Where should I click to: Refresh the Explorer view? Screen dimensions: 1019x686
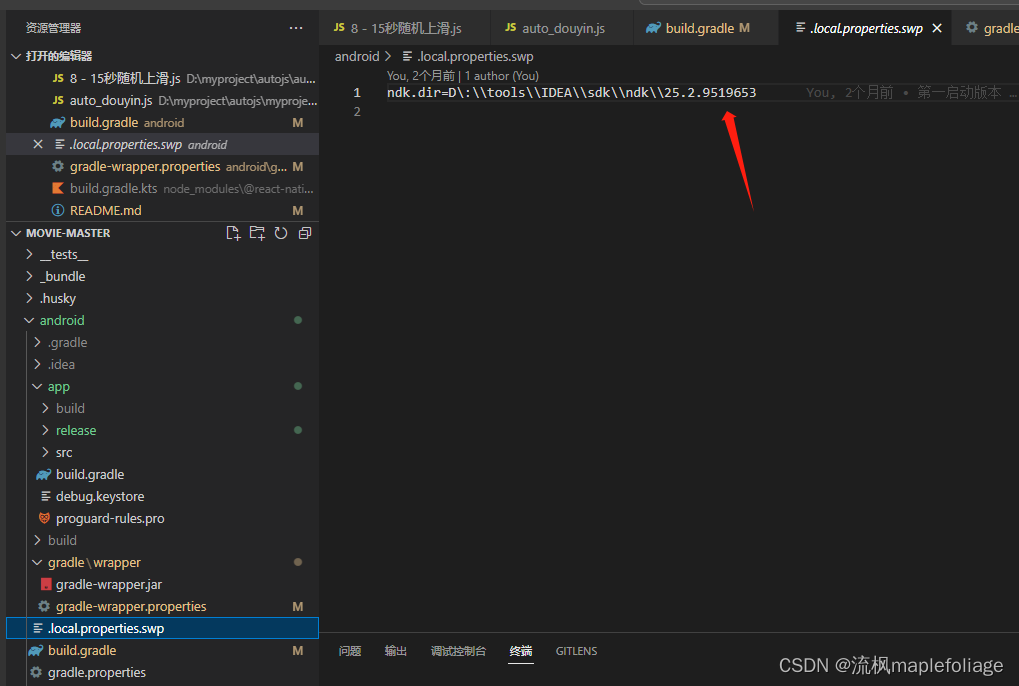click(x=281, y=232)
